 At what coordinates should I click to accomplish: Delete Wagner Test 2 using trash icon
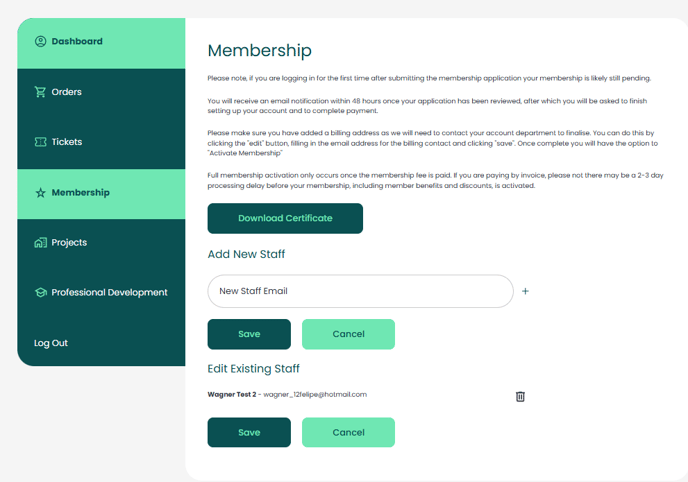click(520, 396)
